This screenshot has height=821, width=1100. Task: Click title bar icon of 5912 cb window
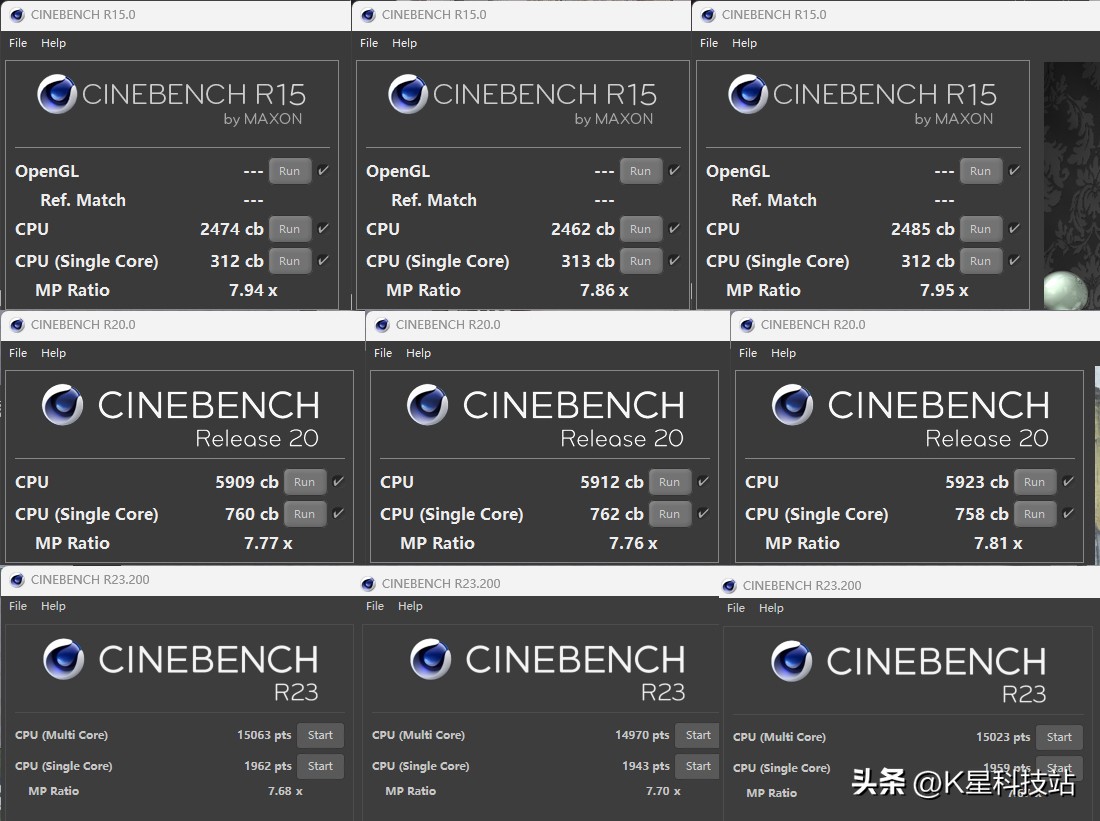point(382,325)
